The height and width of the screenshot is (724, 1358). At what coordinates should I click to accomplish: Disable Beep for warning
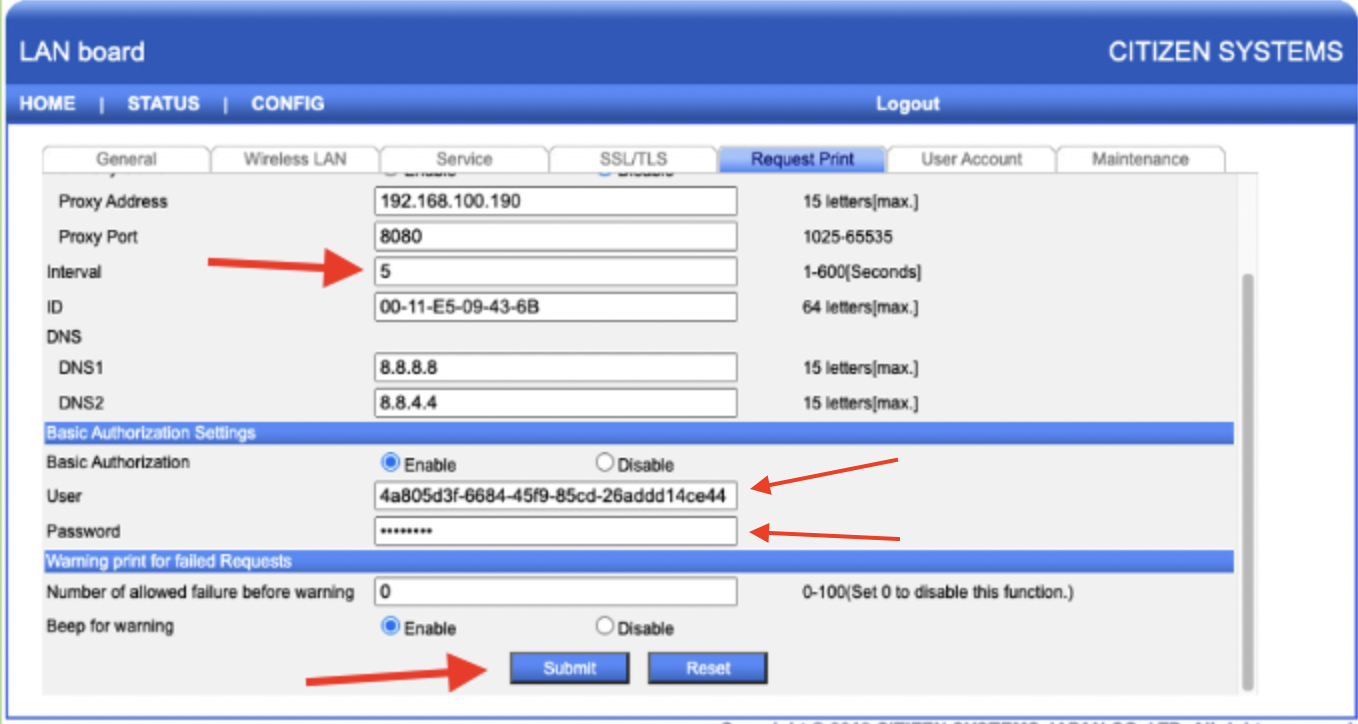point(604,625)
